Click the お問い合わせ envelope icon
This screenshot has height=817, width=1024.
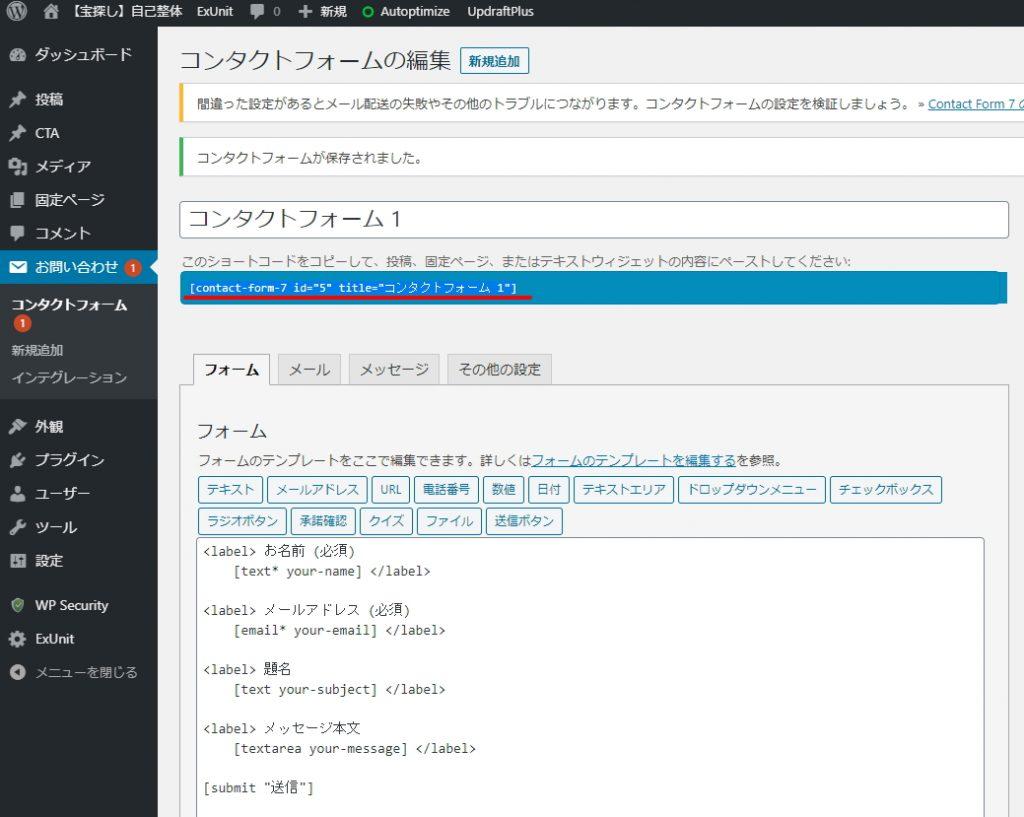point(18,267)
